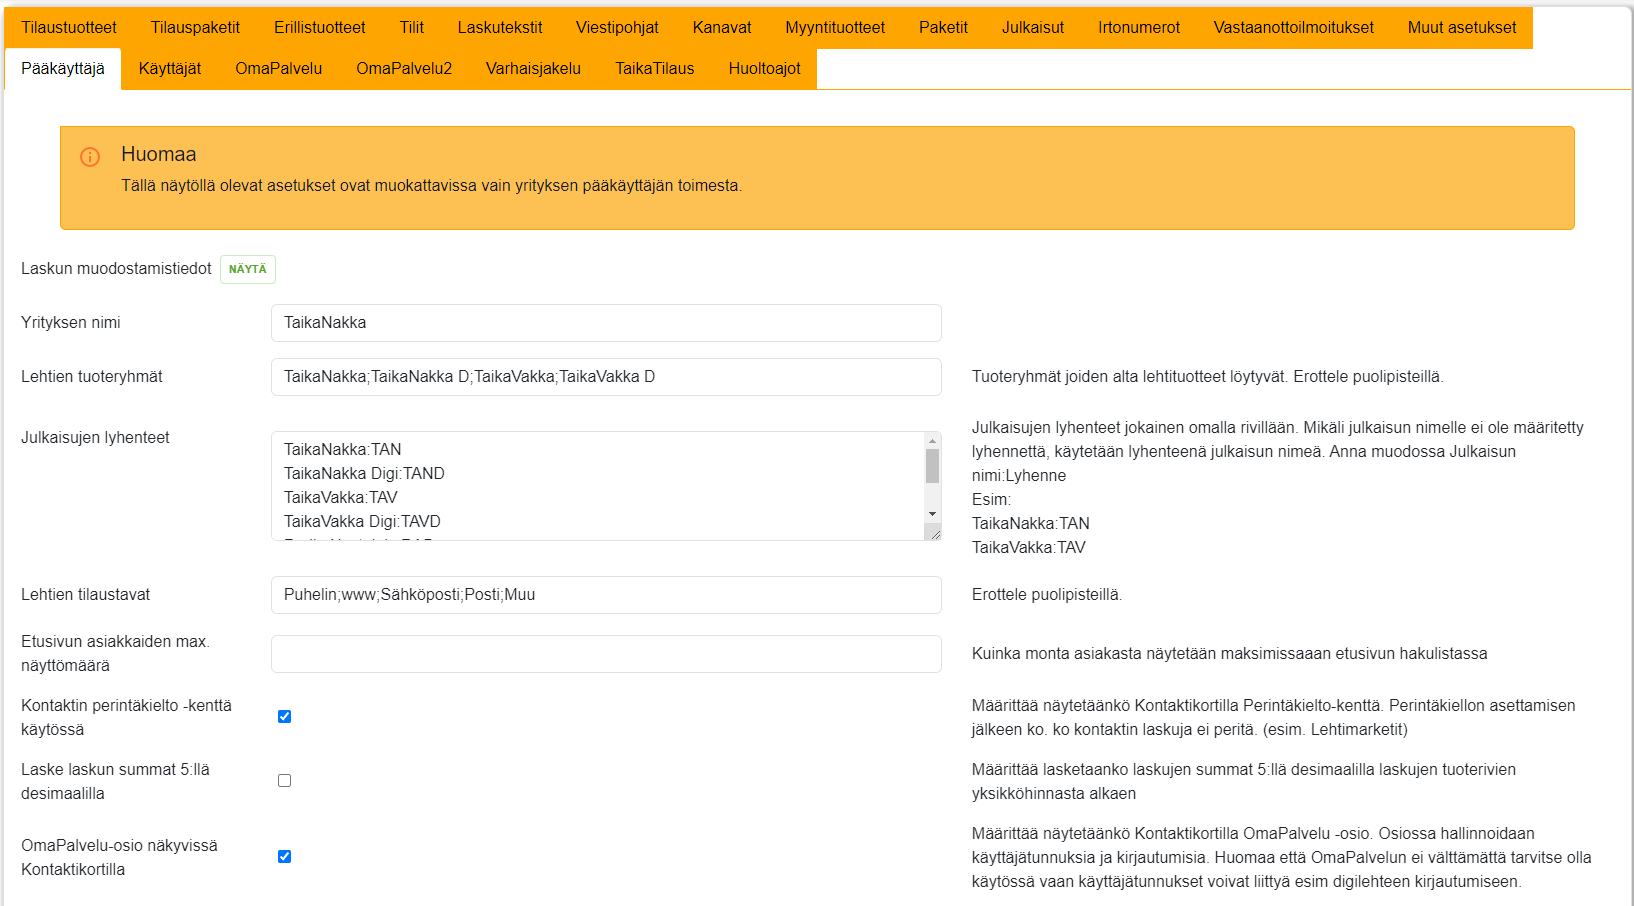
Task: Switch to the Myyntituotteet tab
Action: [x=835, y=28]
